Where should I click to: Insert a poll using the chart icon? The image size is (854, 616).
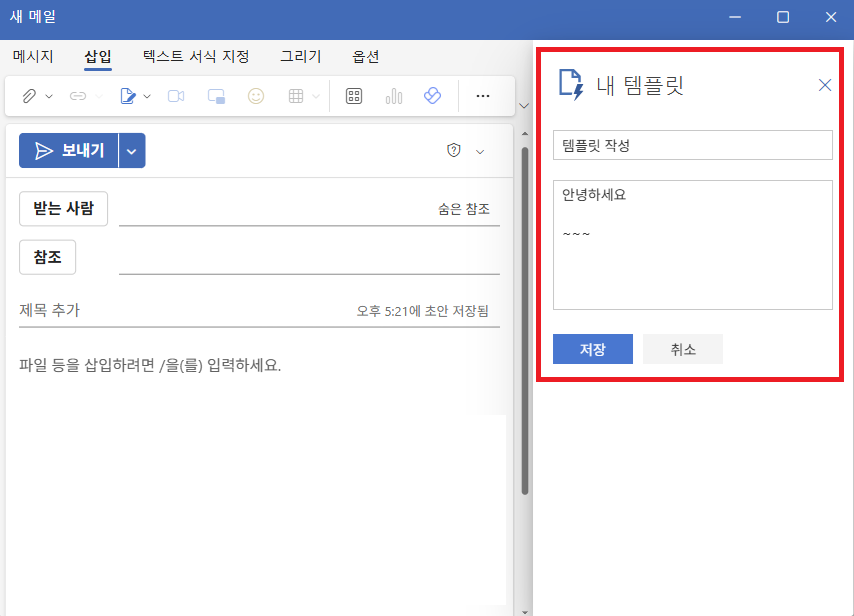[393, 95]
